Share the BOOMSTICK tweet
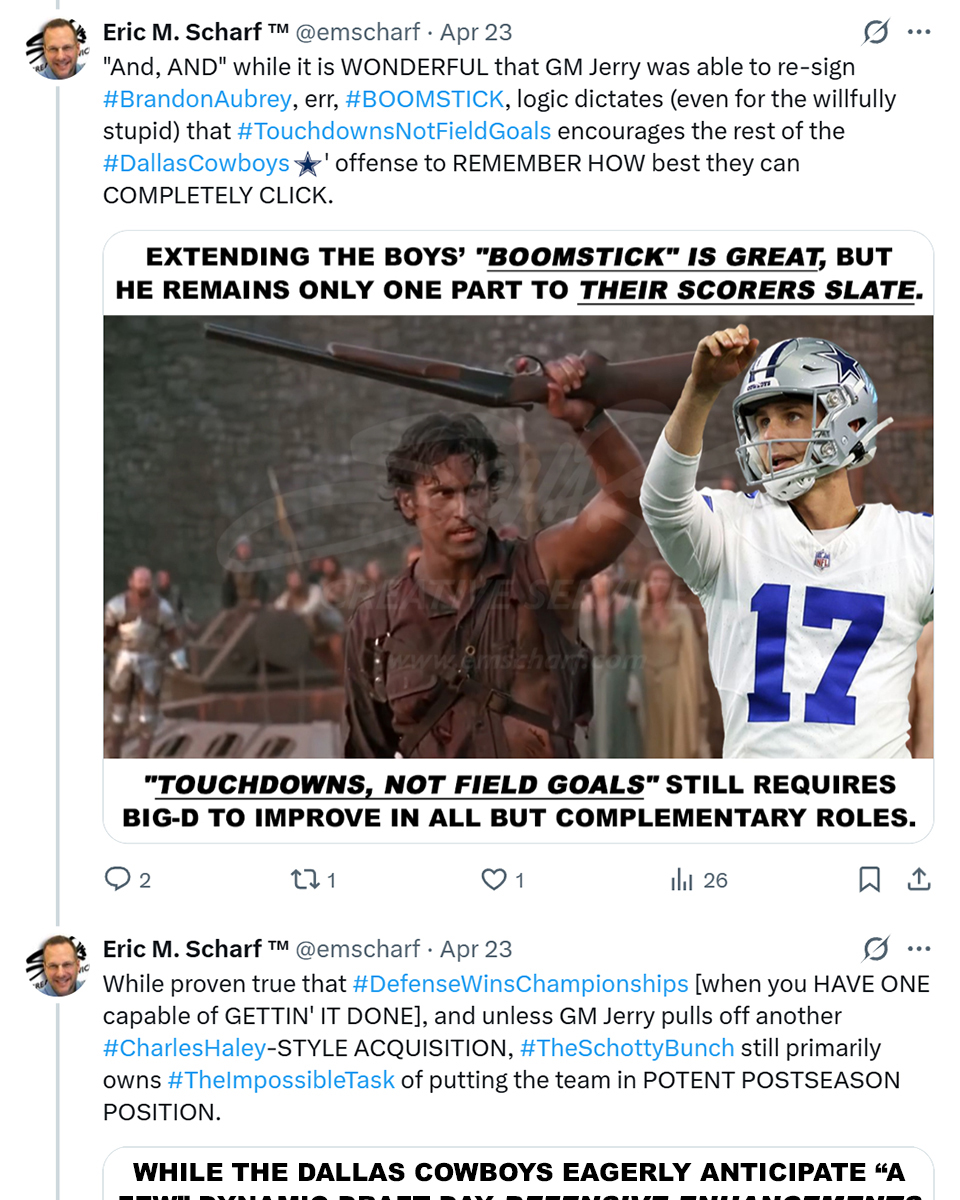Viewport: 960px width, 1200px height. tap(918, 880)
